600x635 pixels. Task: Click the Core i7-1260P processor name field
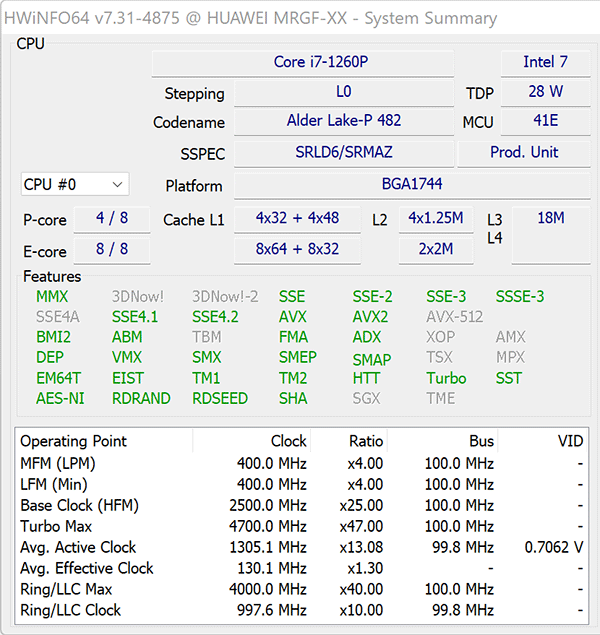click(321, 62)
